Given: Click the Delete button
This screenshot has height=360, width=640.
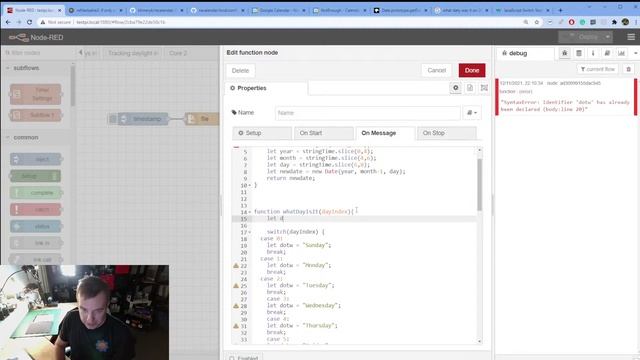Looking at the screenshot, I should [240, 71].
